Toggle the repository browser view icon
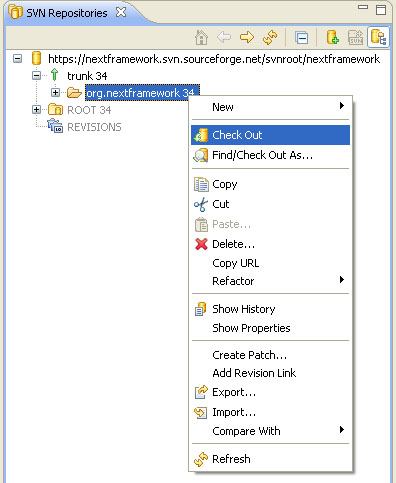The width and height of the screenshot is (396, 483). [378, 37]
